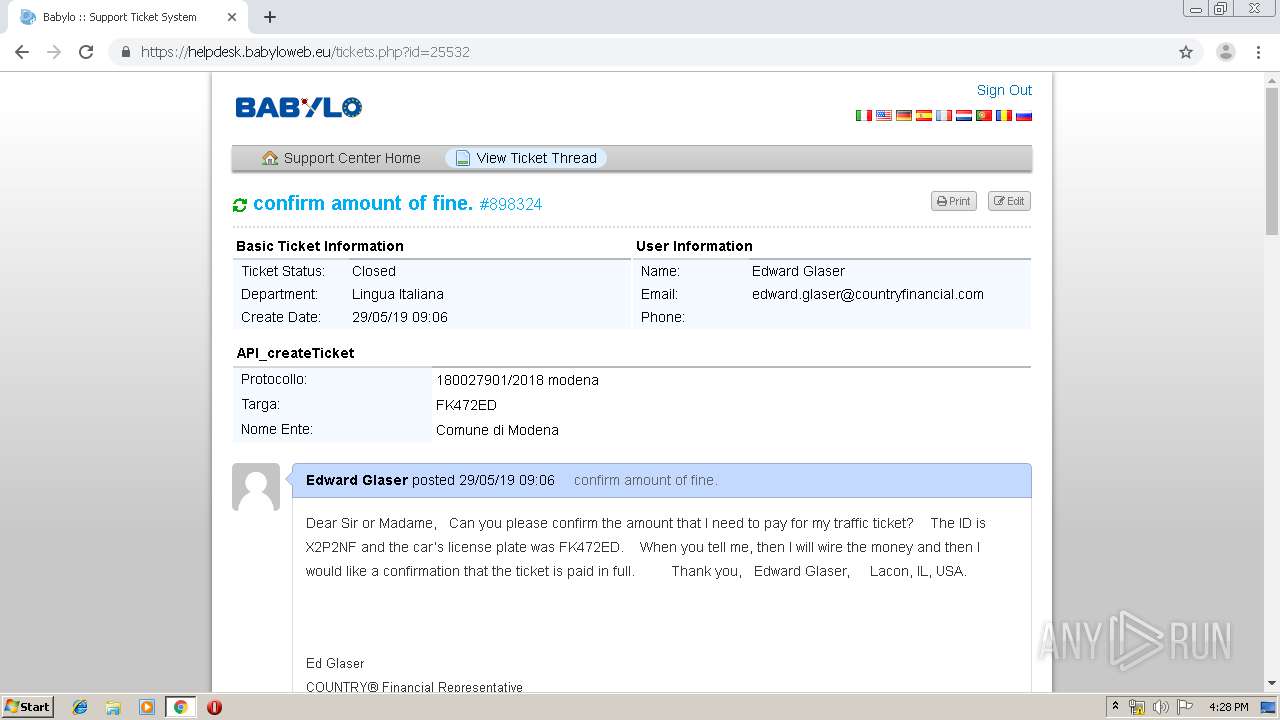The width and height of the screenshot is (1280, 720).
Task: Select the Spanish flag language
Action: click(923, 116)
